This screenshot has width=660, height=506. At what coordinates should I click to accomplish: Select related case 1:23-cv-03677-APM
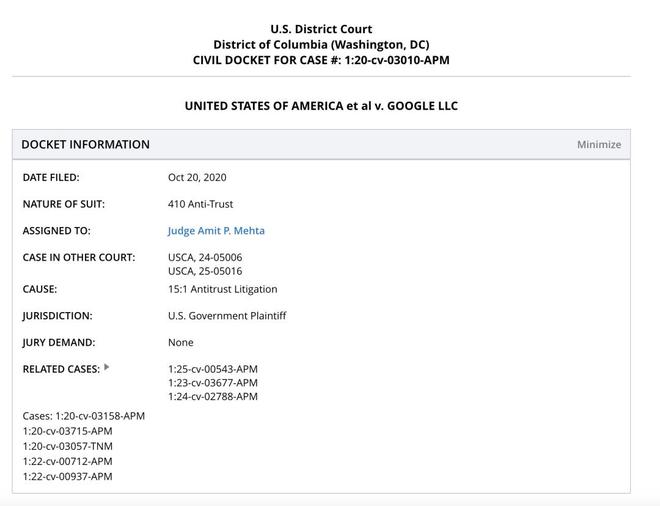pos(212,383)
